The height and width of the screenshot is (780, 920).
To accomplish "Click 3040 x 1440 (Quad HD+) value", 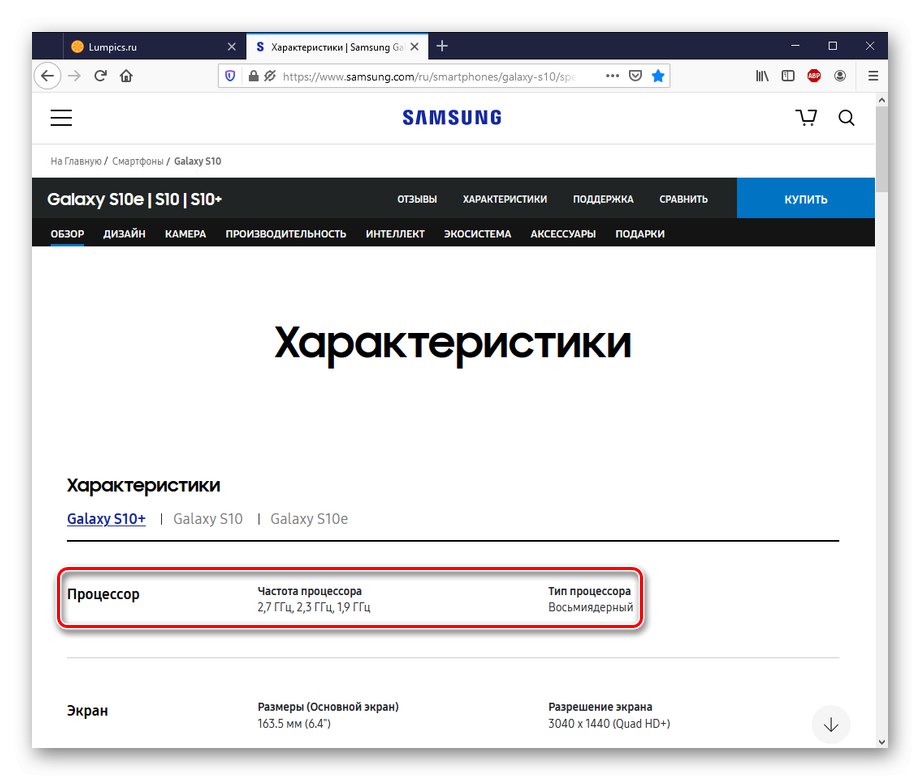I will [609, 724].
